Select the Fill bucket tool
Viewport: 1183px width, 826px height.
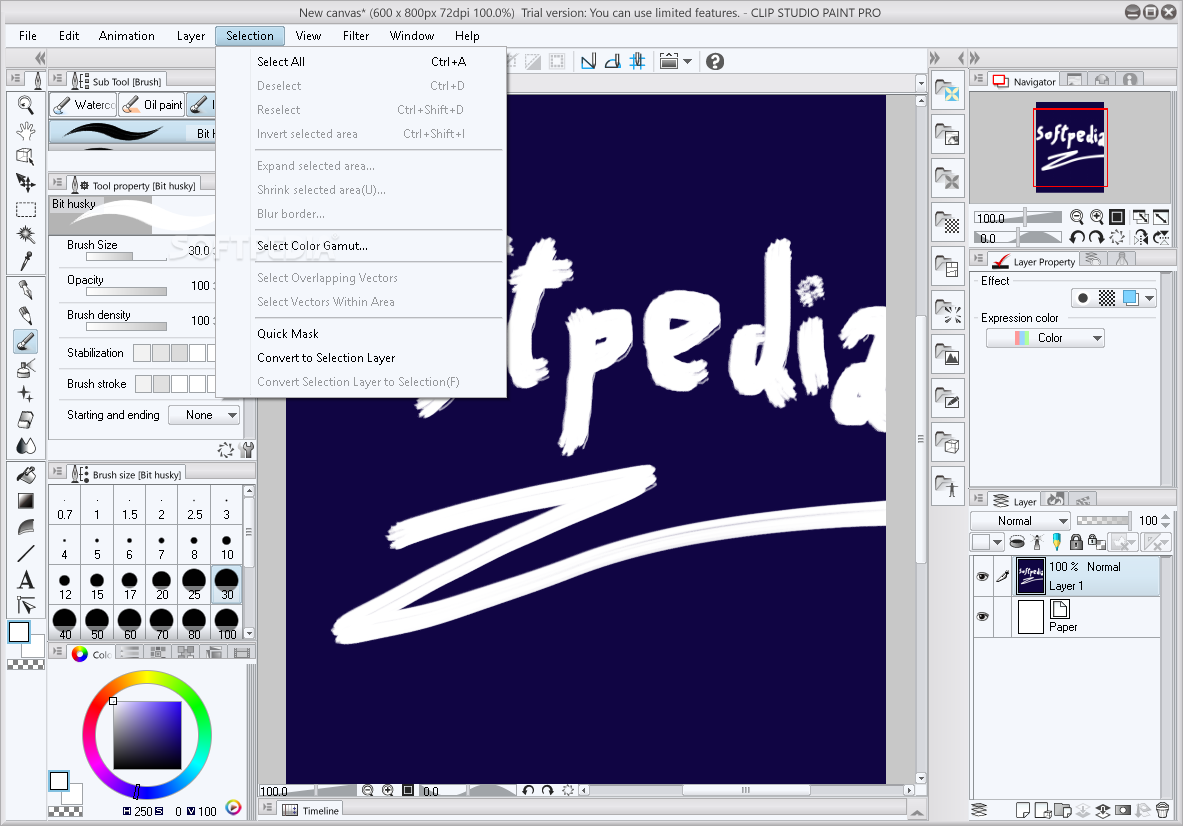point(26,475)
